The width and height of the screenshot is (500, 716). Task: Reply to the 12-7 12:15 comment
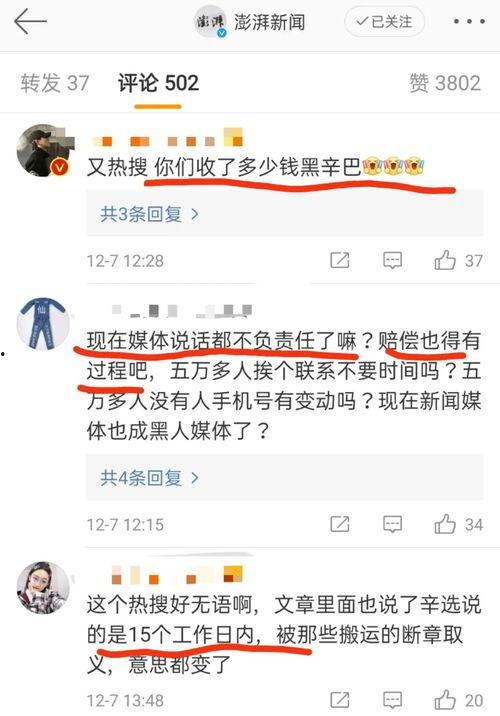(392, 524)
